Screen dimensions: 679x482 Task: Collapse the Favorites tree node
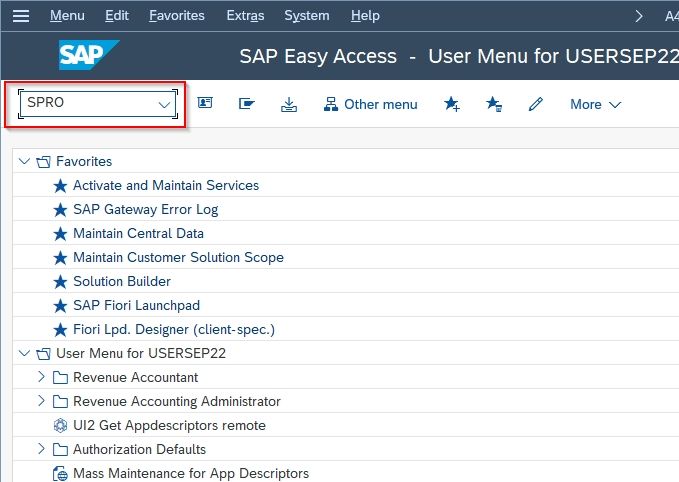[24, 162]
